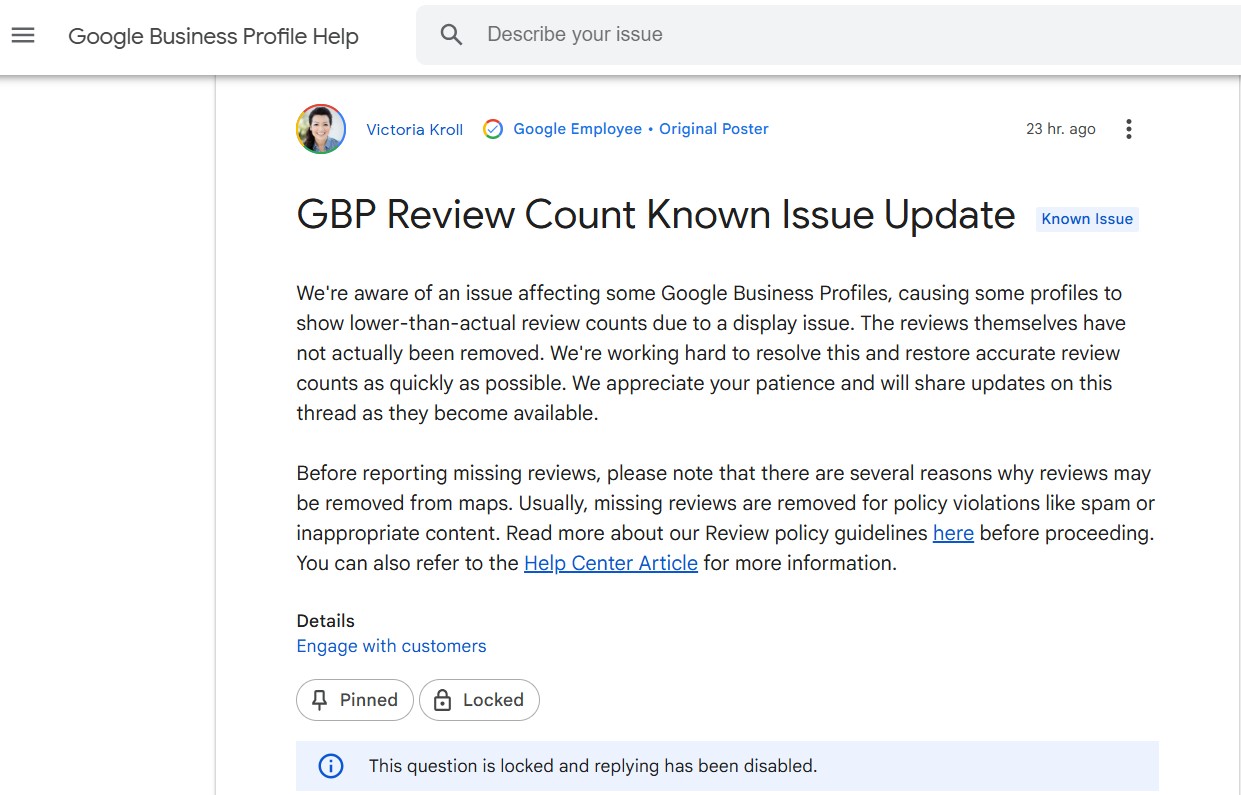
Task: Click the Google Employee badge icon
Action: pyautogui.click(x=493, y=129)
